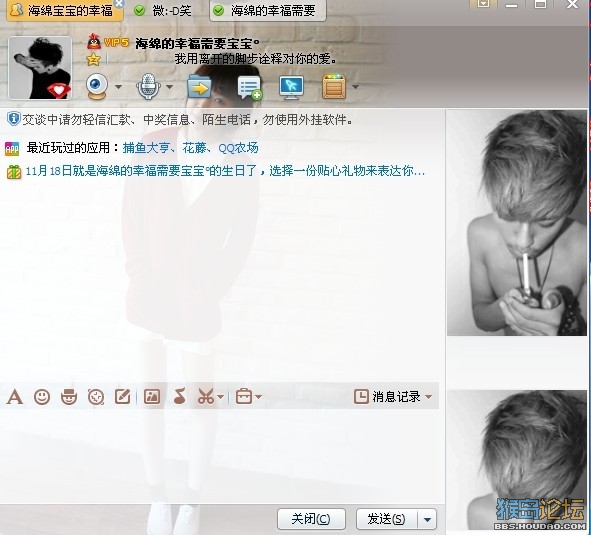
Task: Start a video call with webcam icon
Action: point(97,86)
